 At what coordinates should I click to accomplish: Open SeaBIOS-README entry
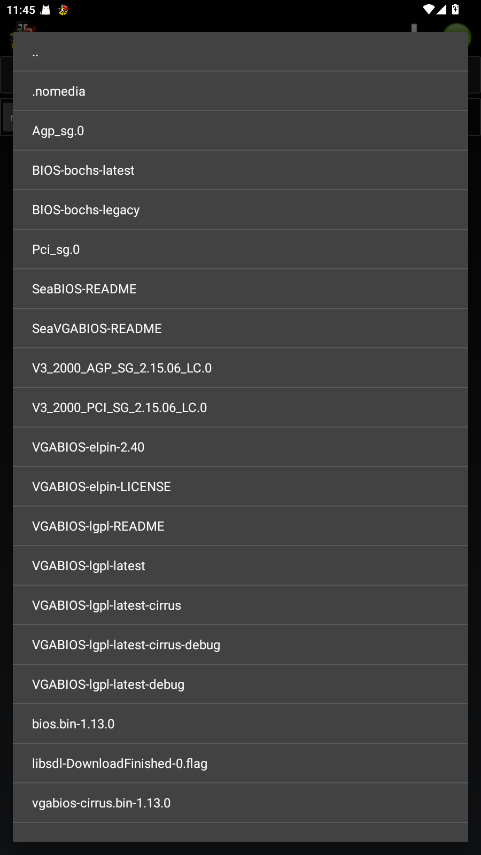pos(240,289)
